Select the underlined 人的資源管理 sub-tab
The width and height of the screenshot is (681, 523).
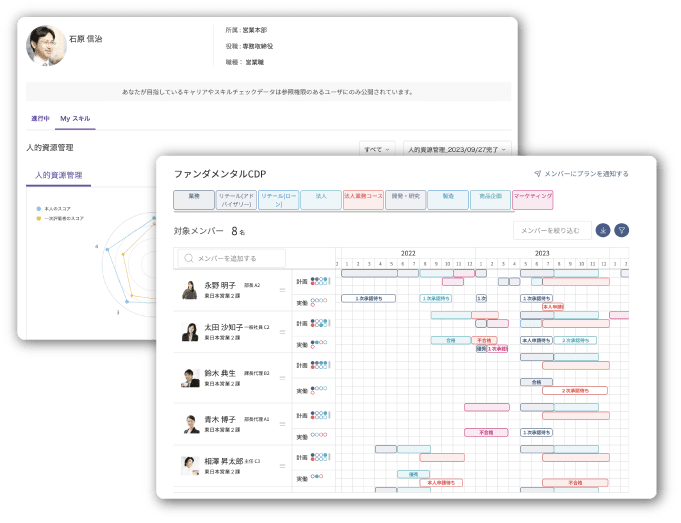tap(59, 175)
